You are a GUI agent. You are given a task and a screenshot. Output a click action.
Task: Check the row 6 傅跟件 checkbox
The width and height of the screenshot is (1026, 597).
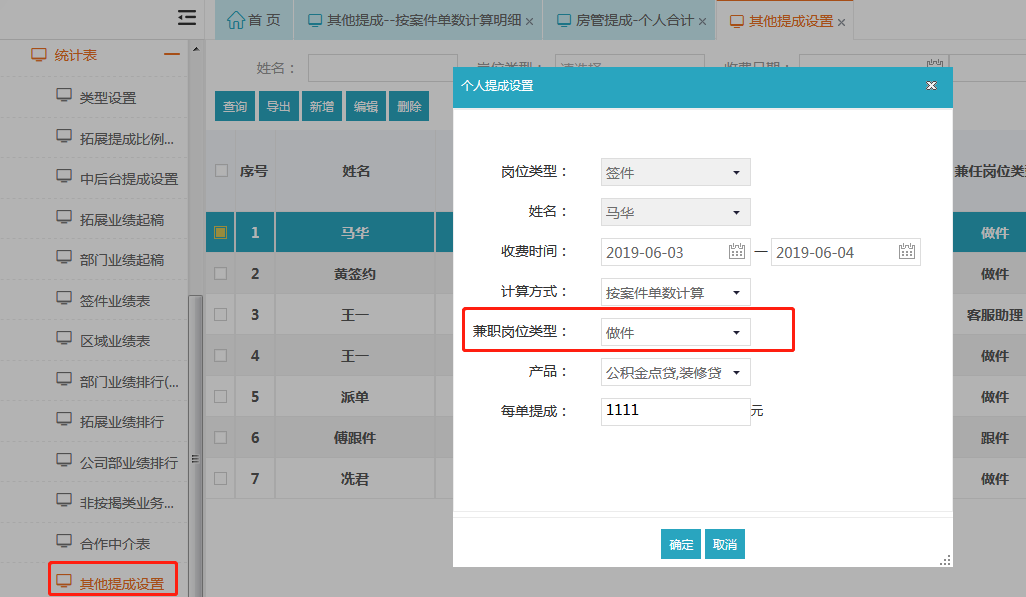pos(221,437)
